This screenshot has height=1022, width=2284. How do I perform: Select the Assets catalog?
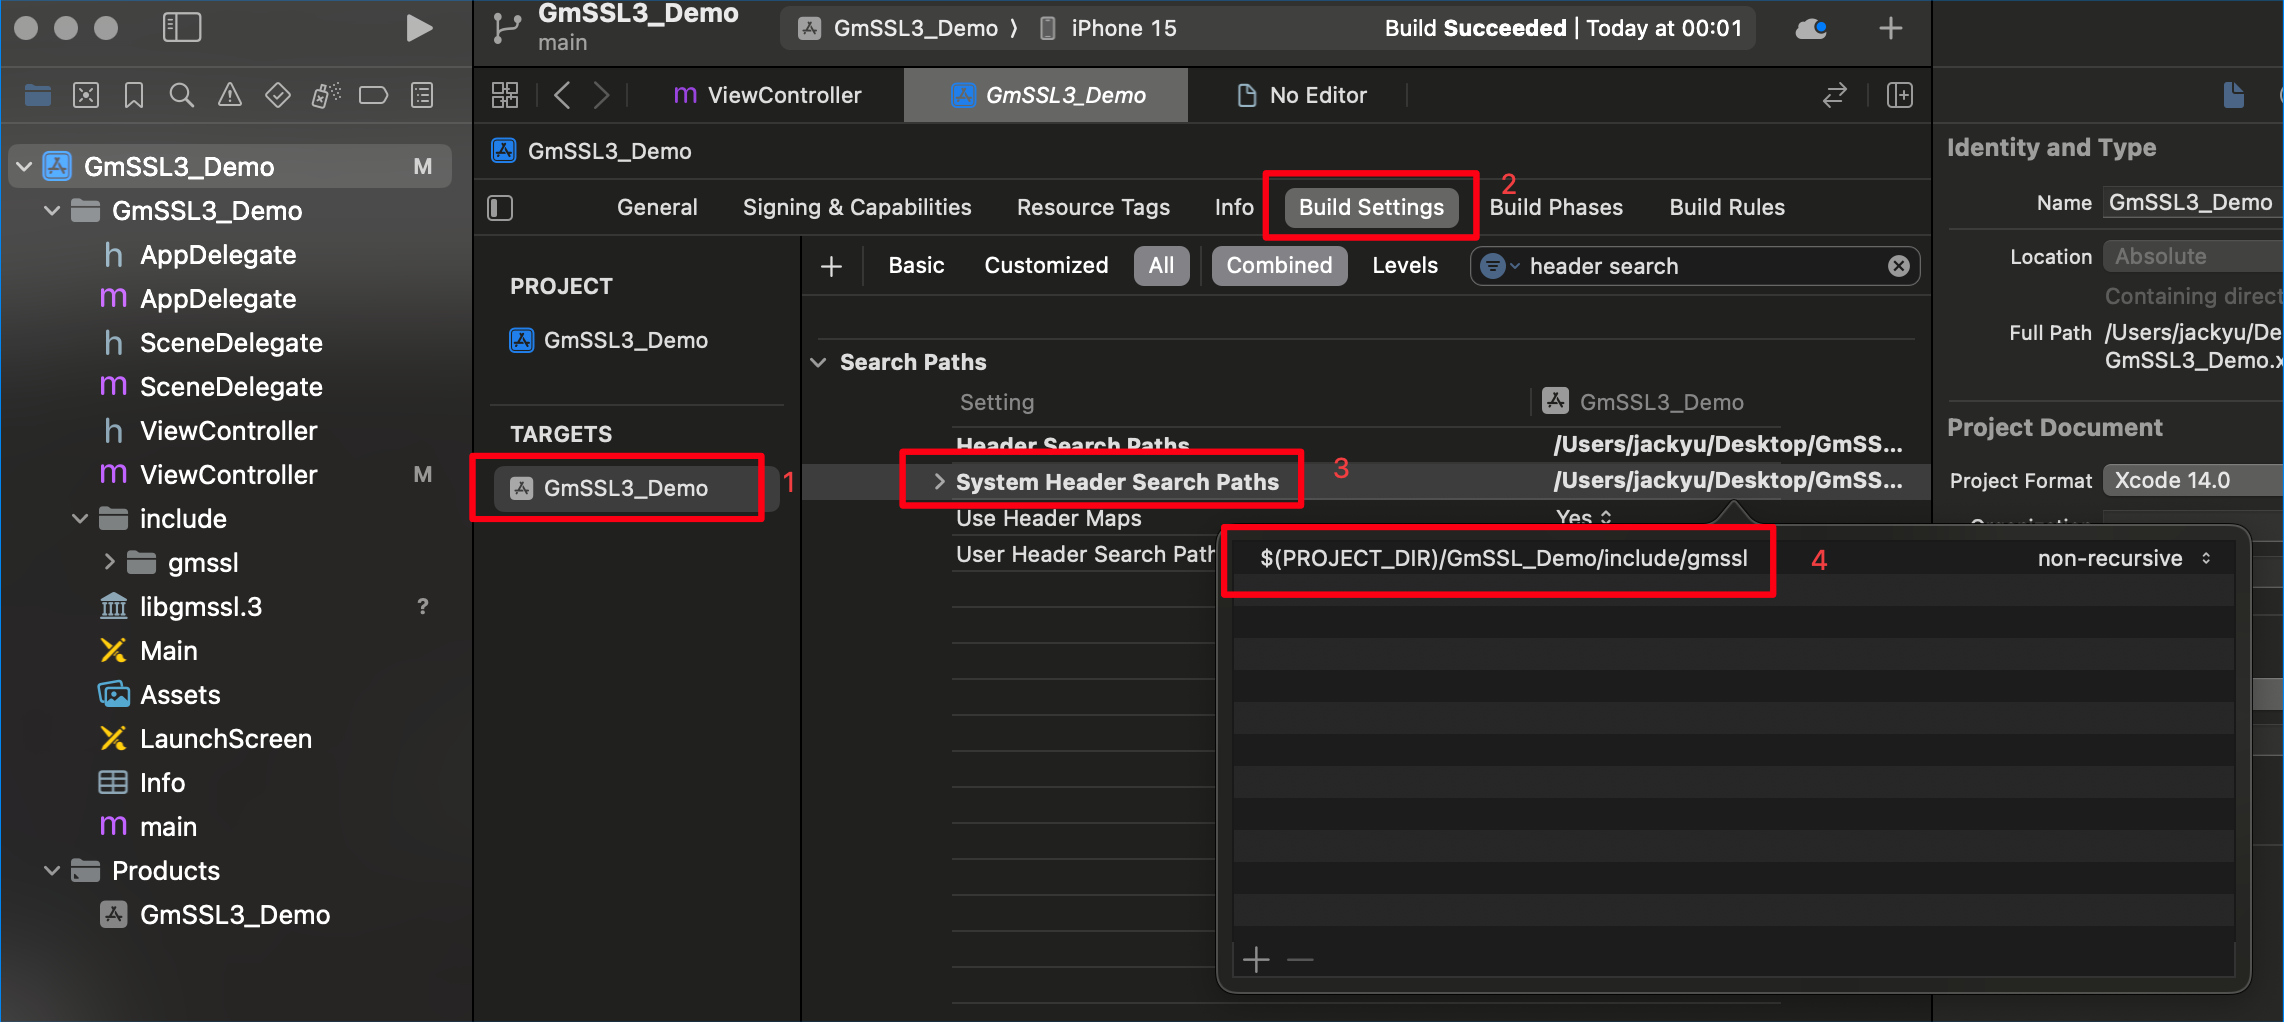180,694
